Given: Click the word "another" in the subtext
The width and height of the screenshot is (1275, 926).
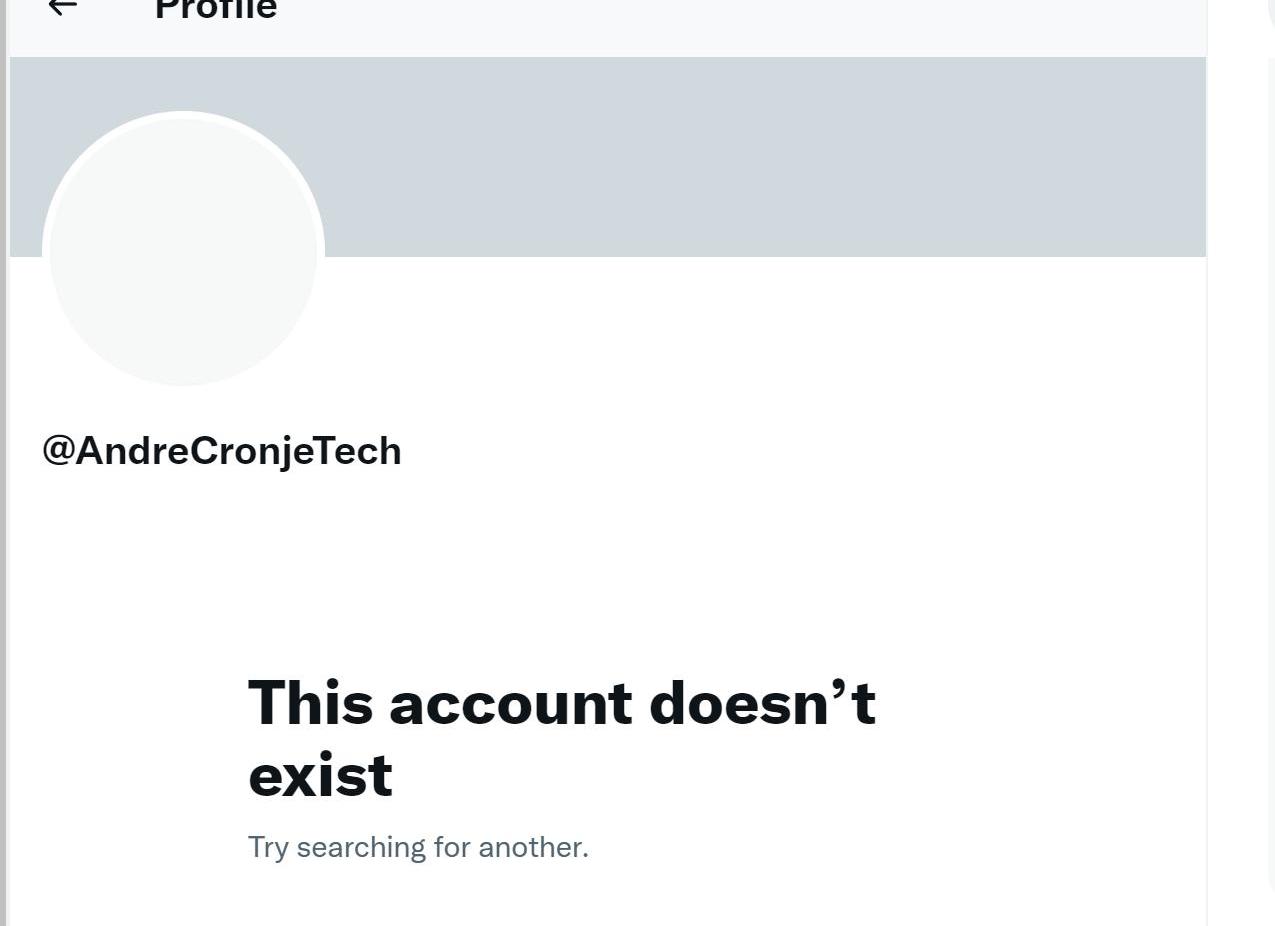Looking at the screenshot, I should tap(533, 847).
